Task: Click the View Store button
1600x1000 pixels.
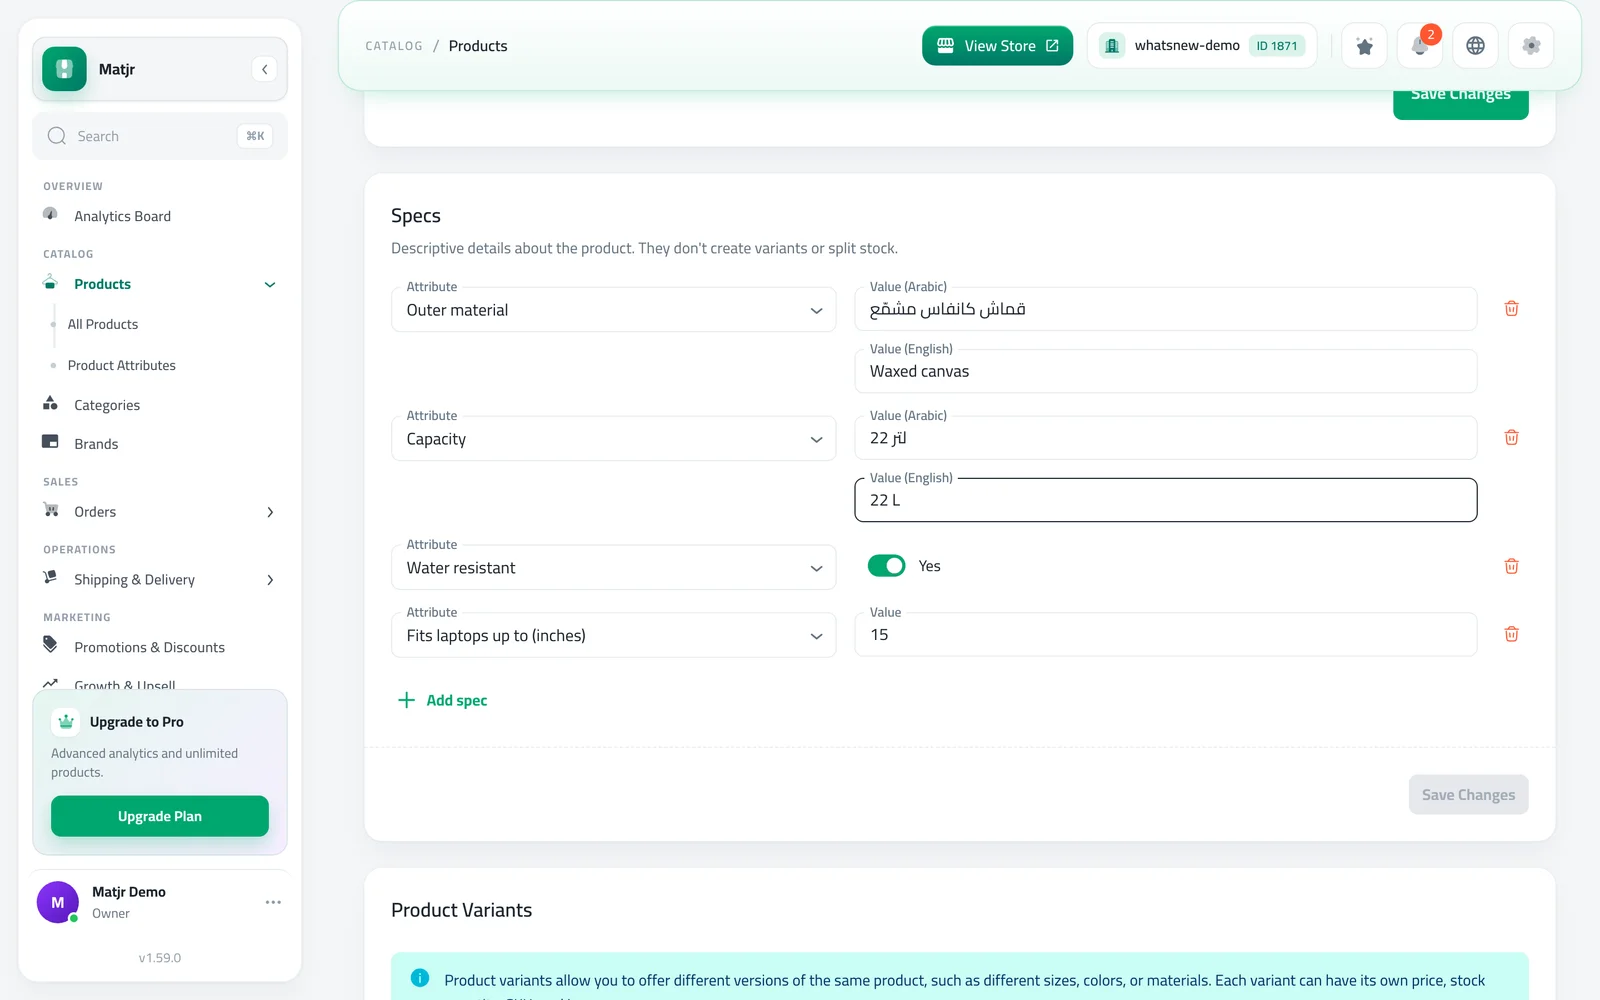Action: click(997, 46)
